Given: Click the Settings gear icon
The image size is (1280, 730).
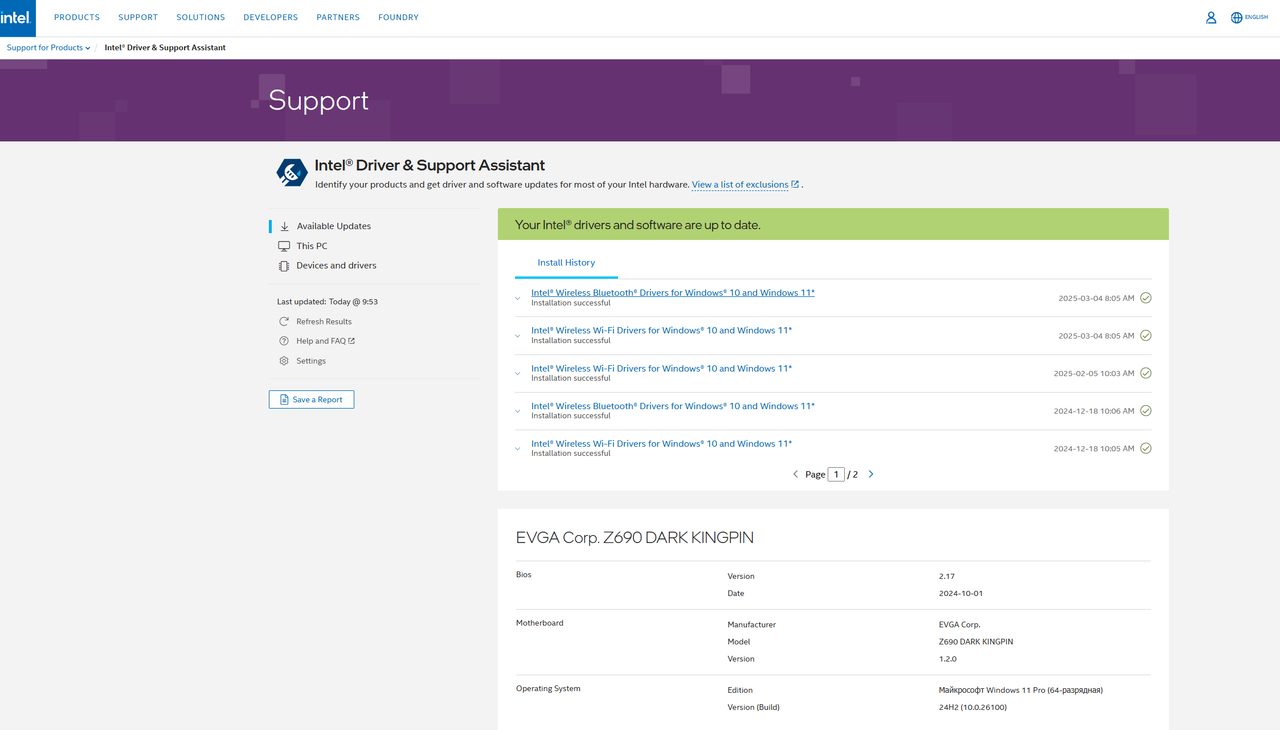Looking at the screenshot, I should [x=285, y=361].
